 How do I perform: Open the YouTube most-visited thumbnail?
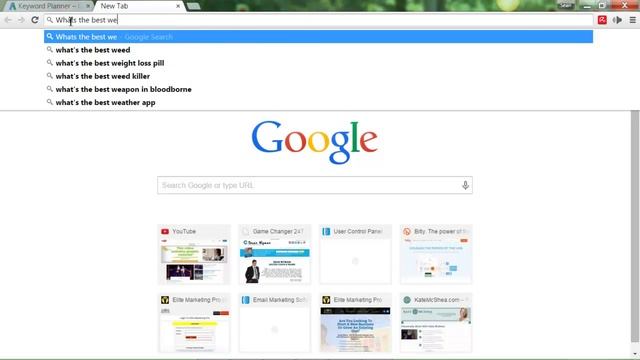click(x=194, y=254)
